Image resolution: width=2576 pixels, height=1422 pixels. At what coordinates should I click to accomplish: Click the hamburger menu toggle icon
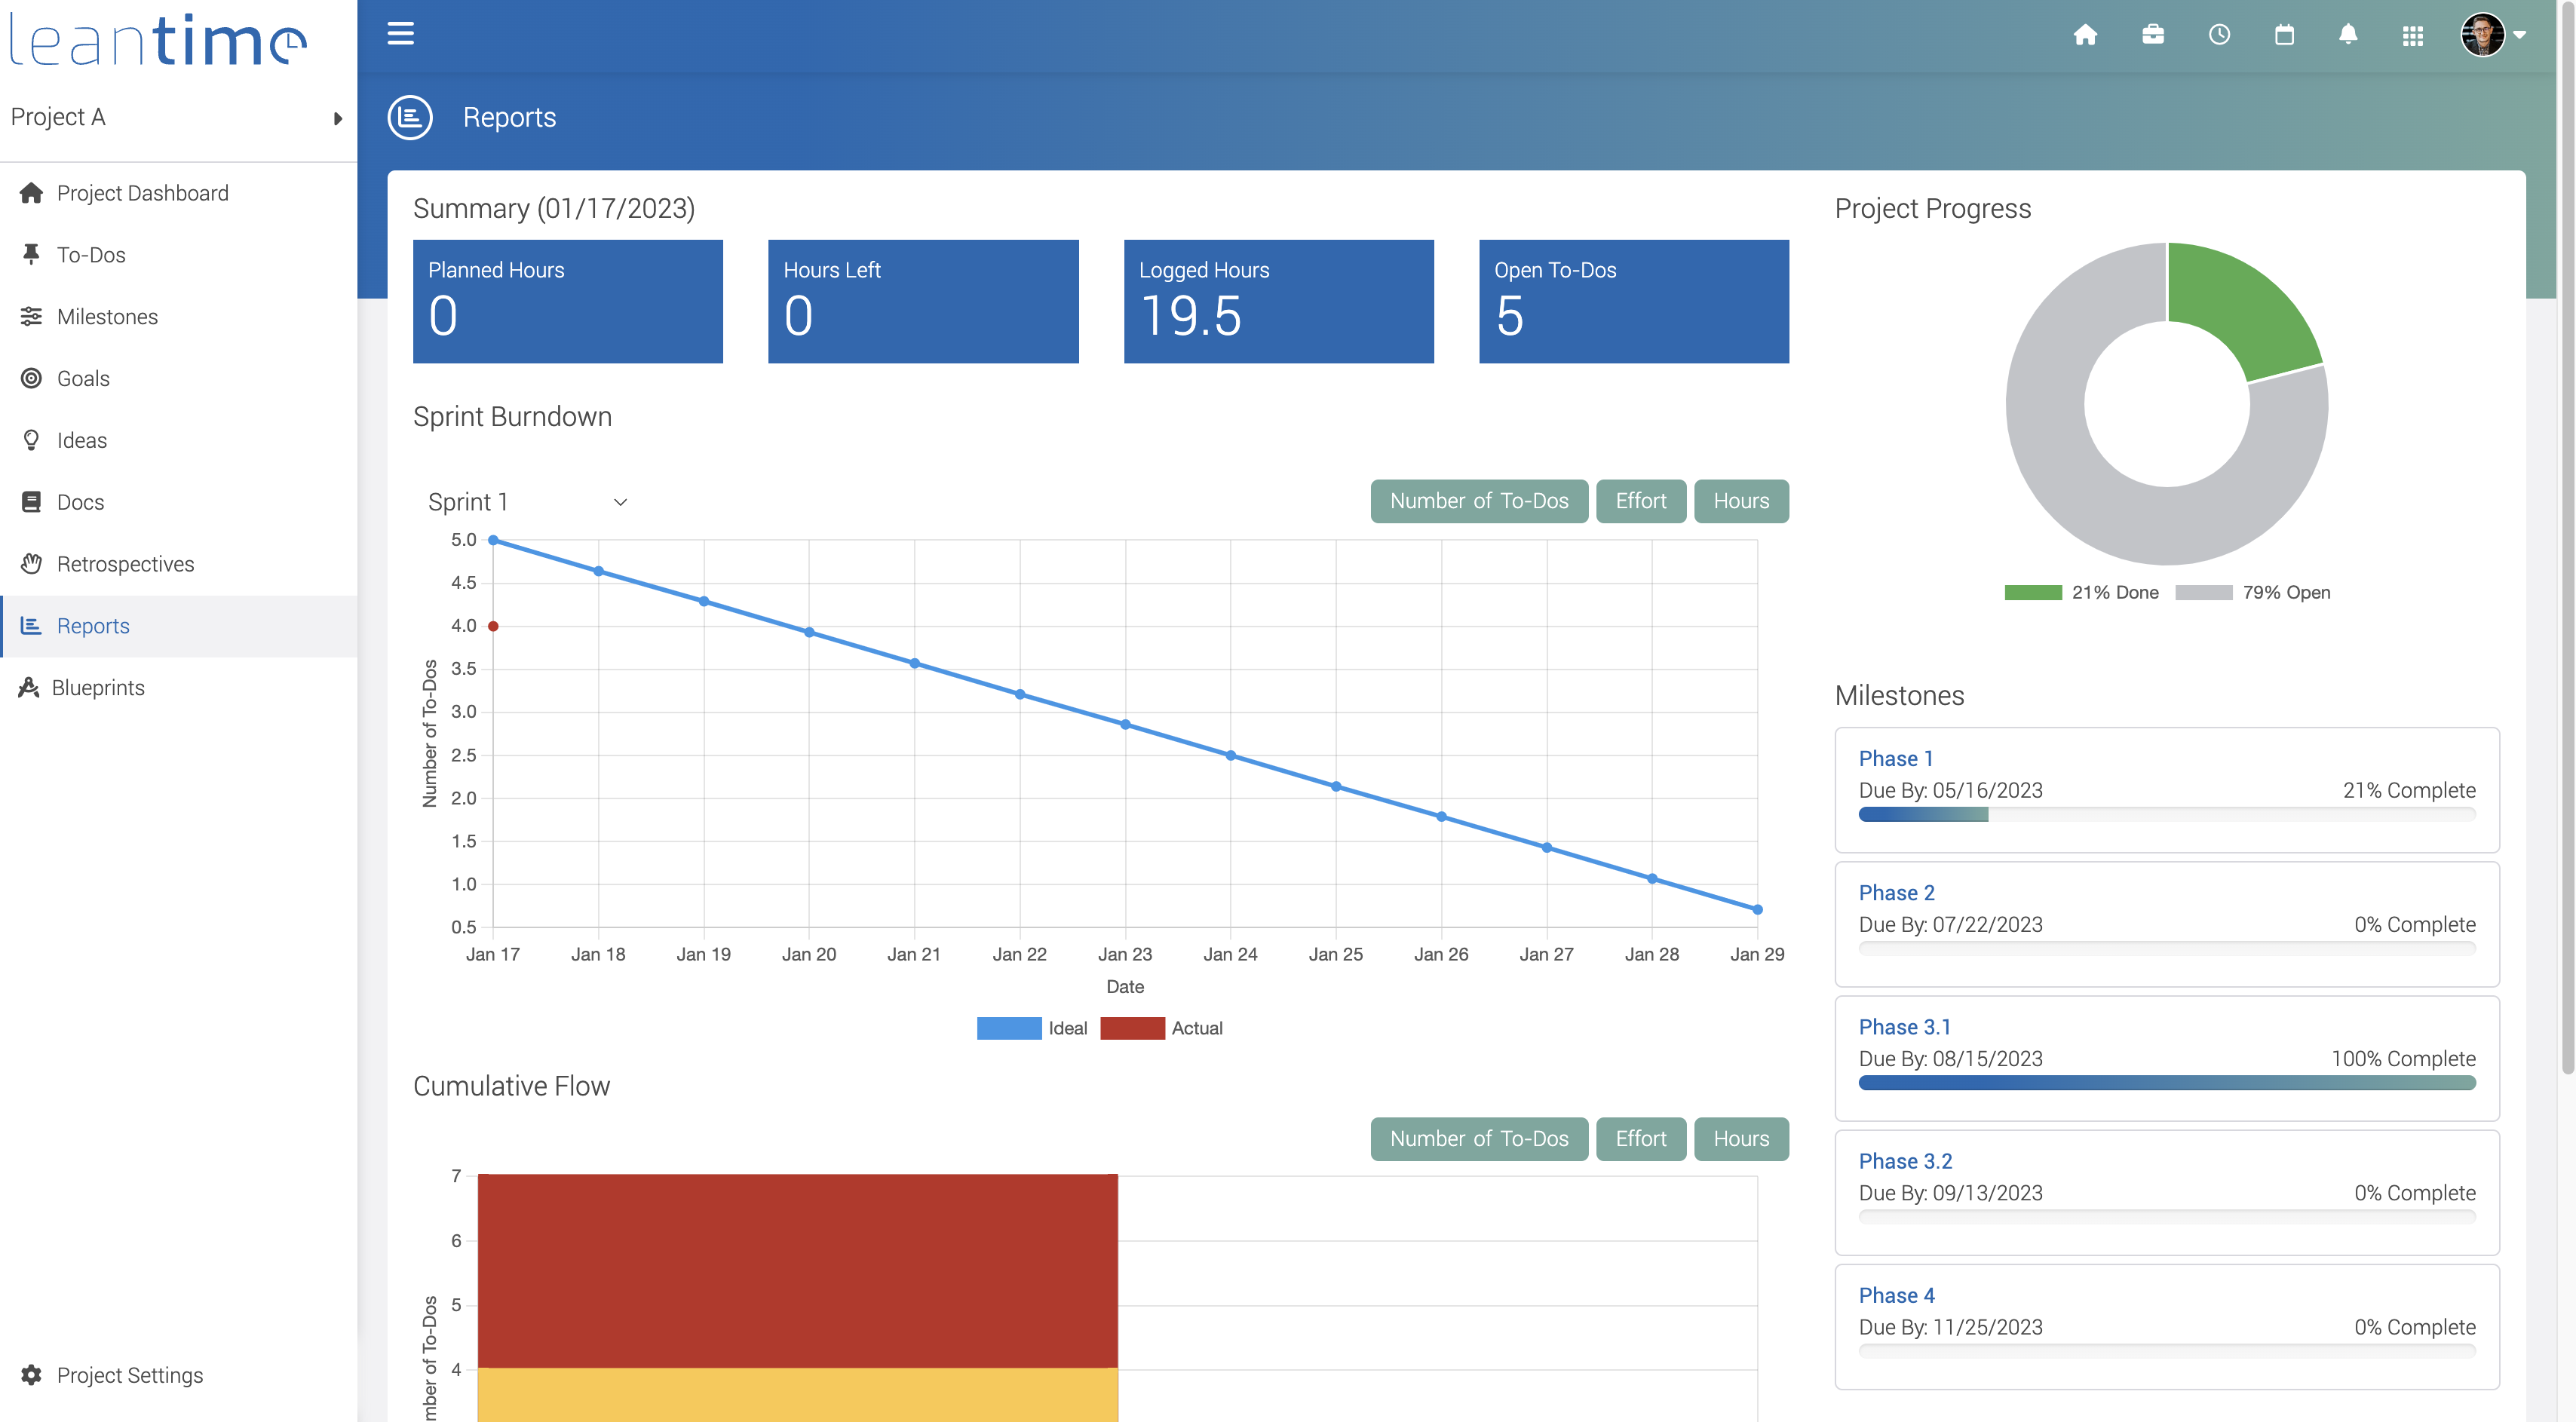400,34
